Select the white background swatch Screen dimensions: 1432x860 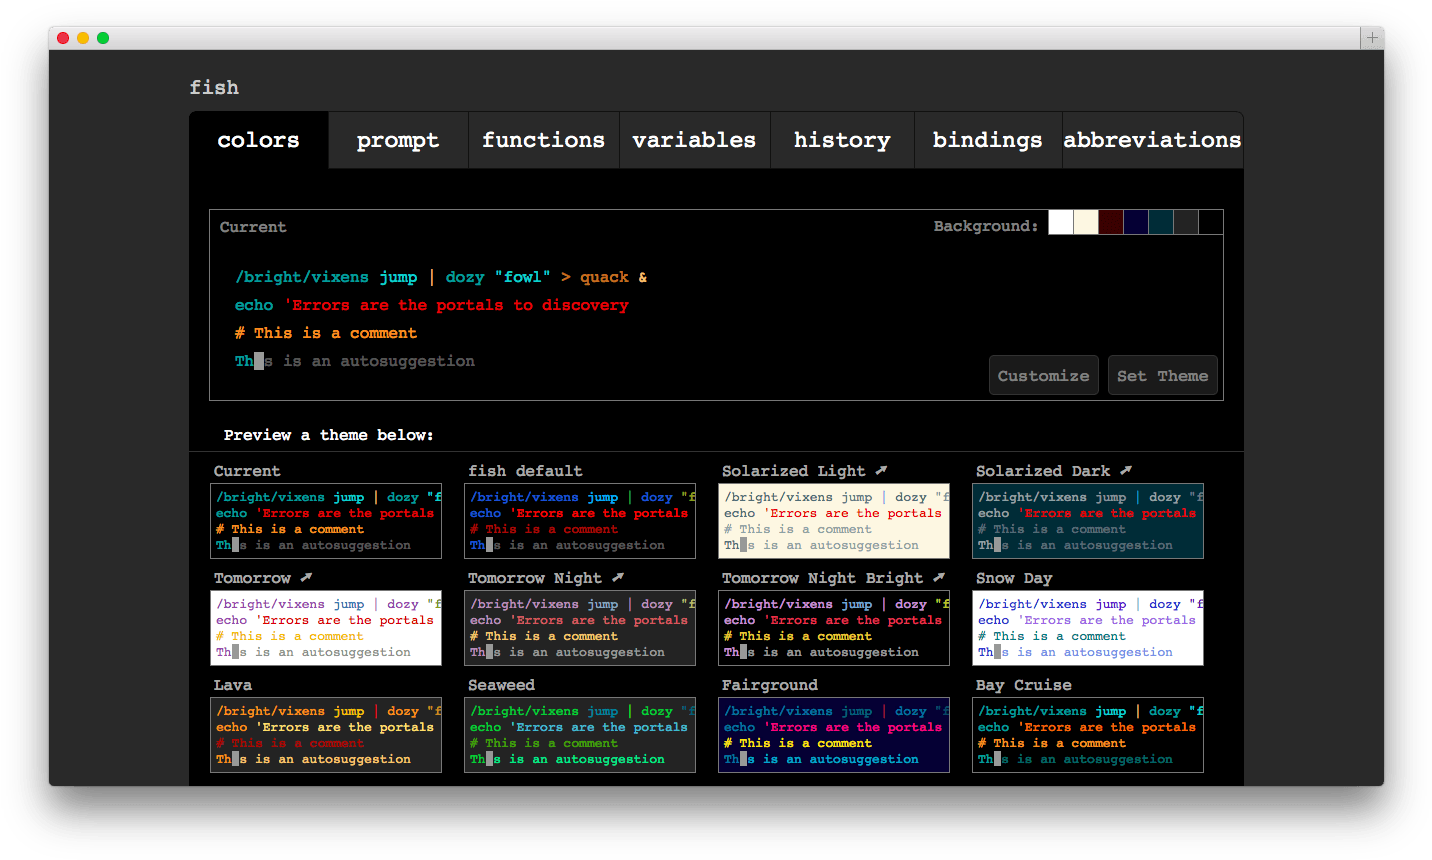click(x=1060, y=222)
